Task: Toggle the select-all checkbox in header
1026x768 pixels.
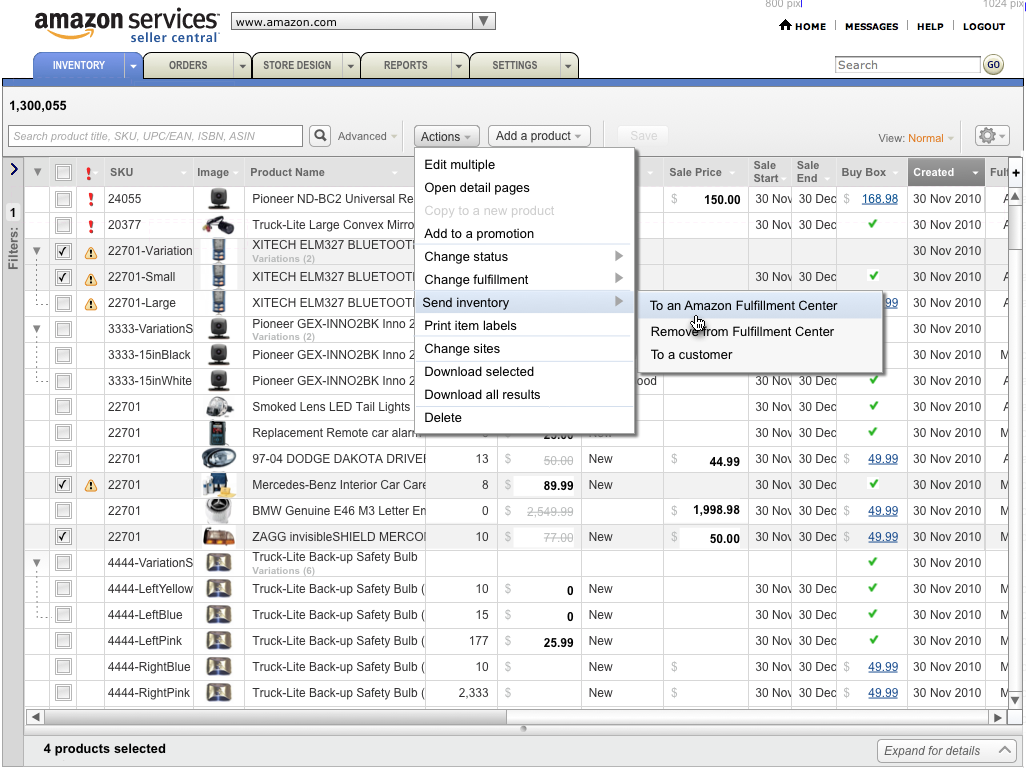Action: (63, 173)
